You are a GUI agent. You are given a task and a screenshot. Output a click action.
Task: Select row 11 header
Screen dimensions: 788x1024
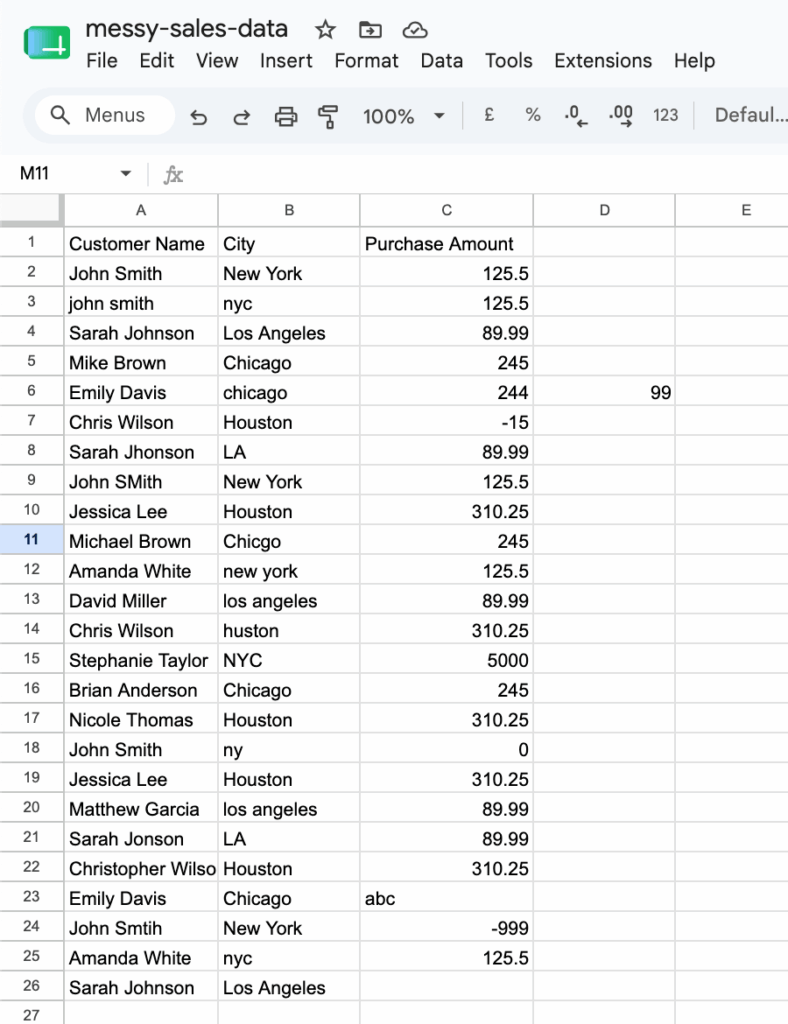coord(31,539)
